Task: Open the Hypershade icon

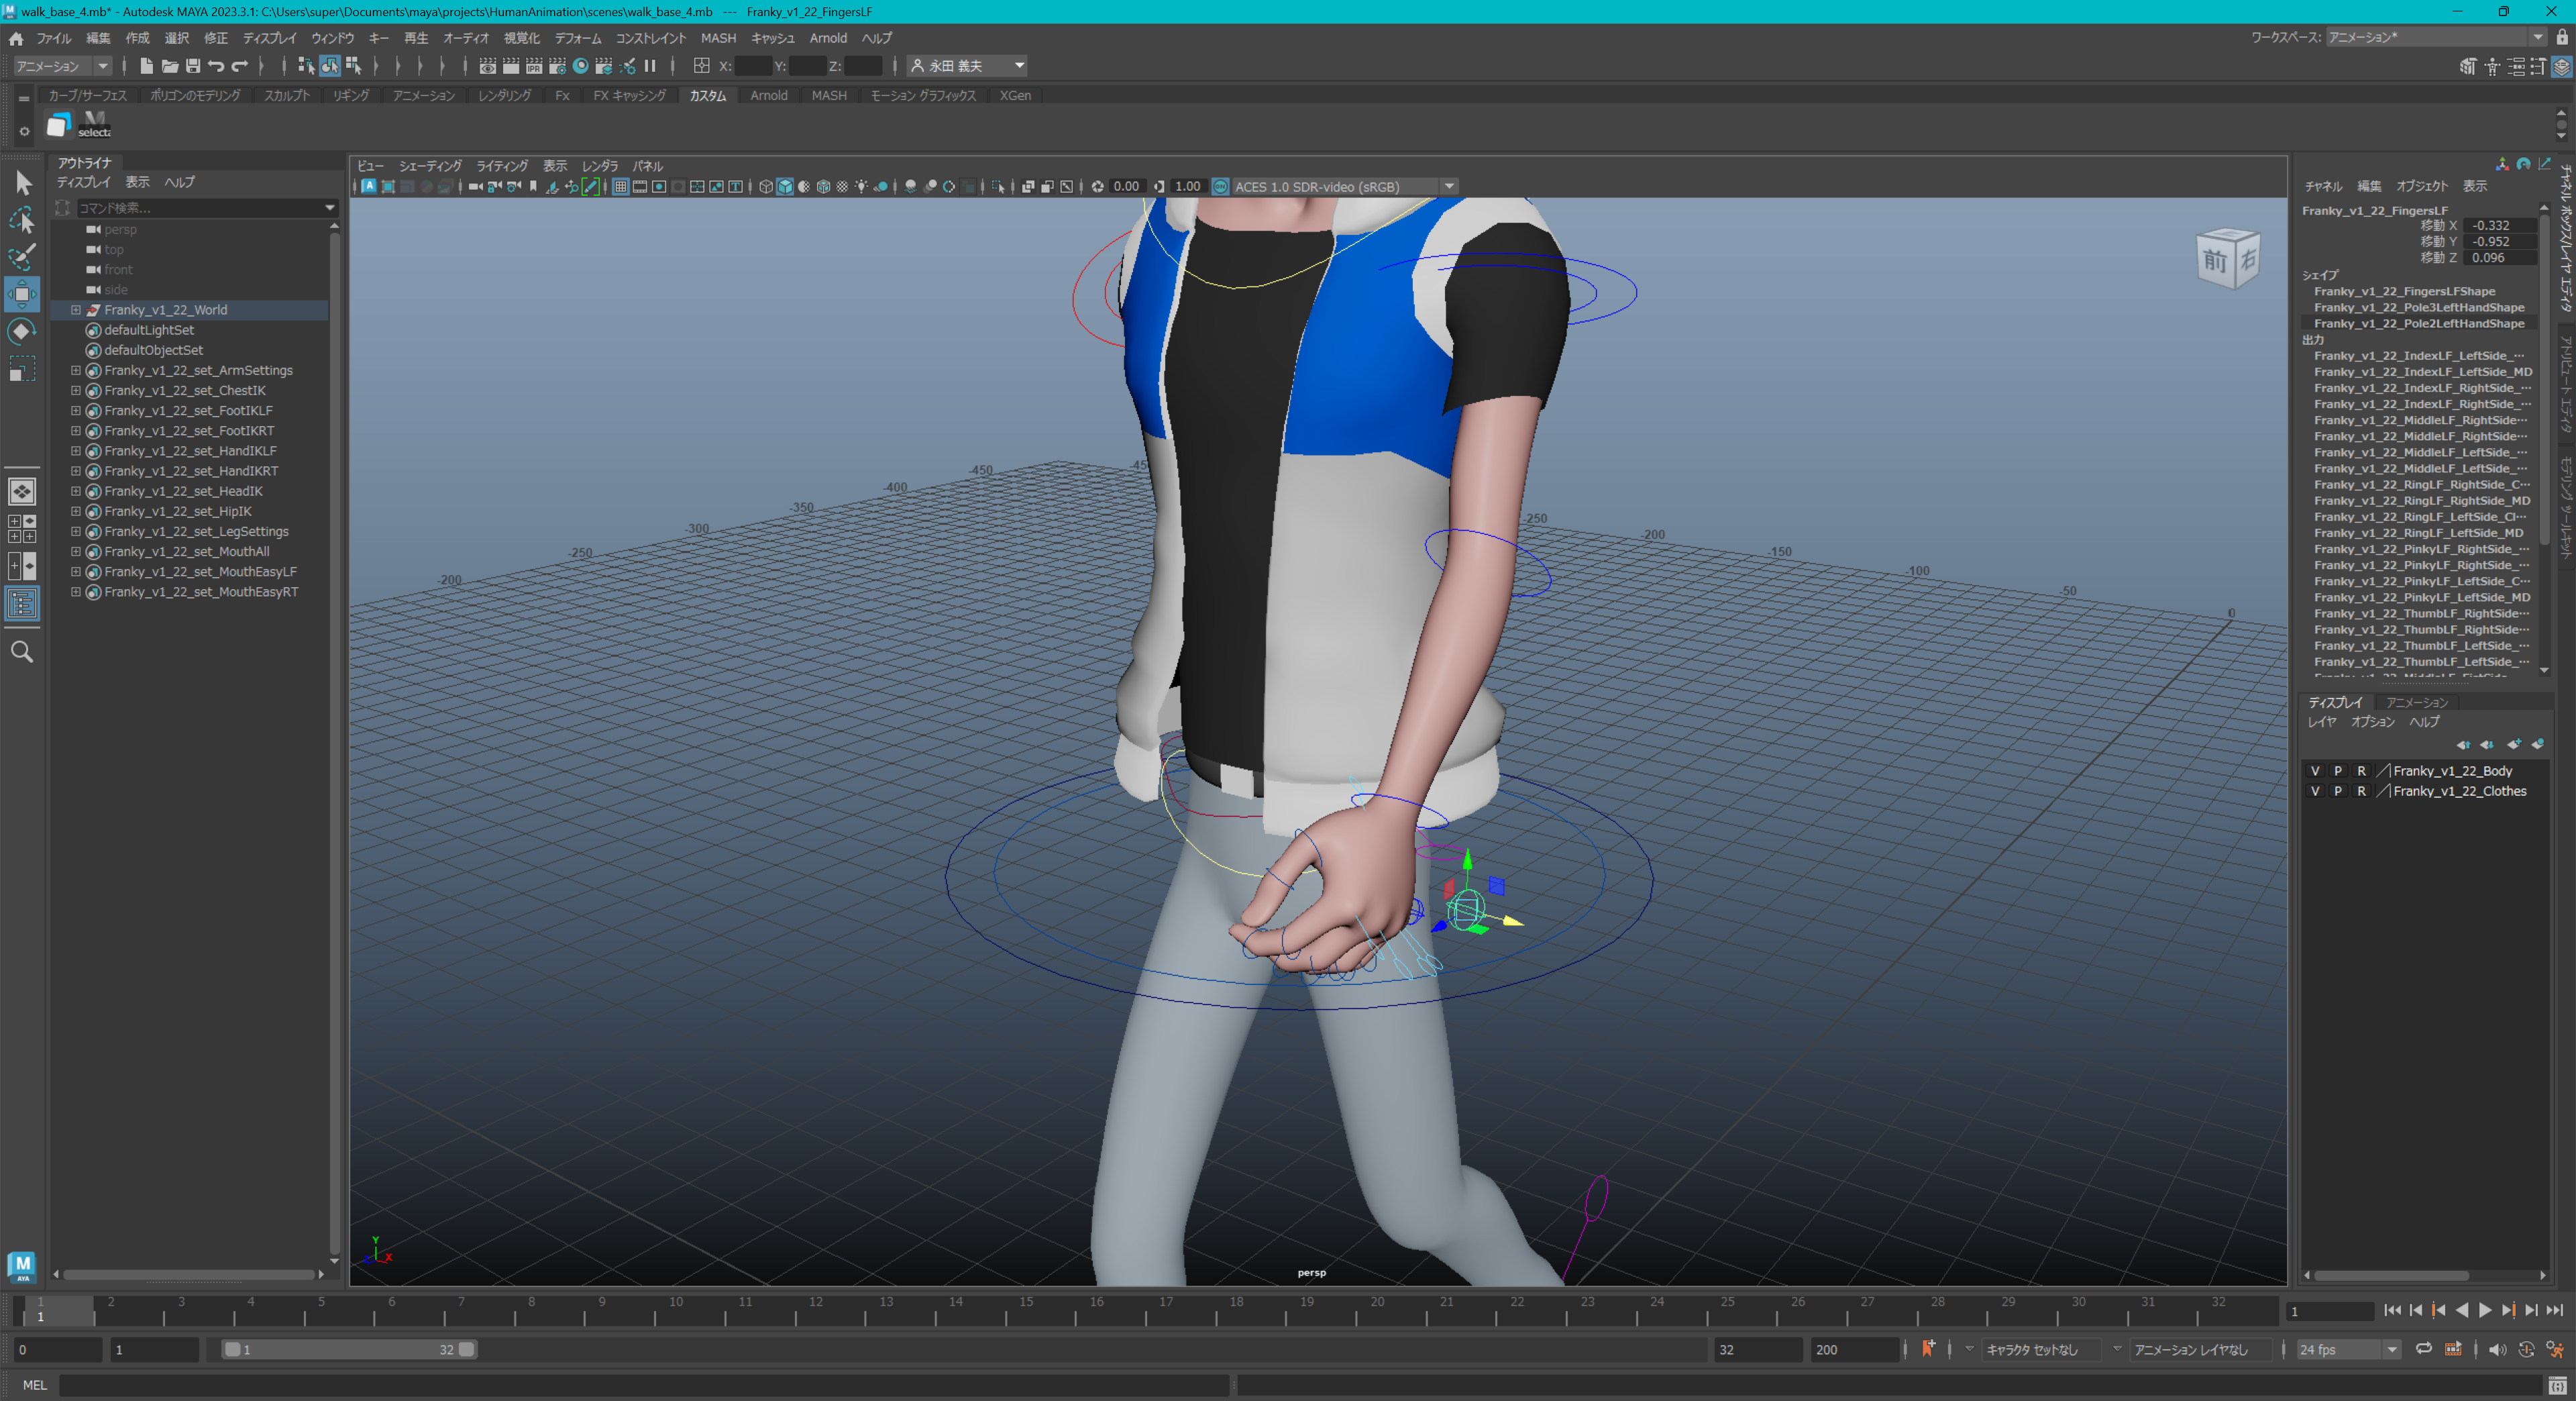Action: pyautogui.click(x=580, y=66)
